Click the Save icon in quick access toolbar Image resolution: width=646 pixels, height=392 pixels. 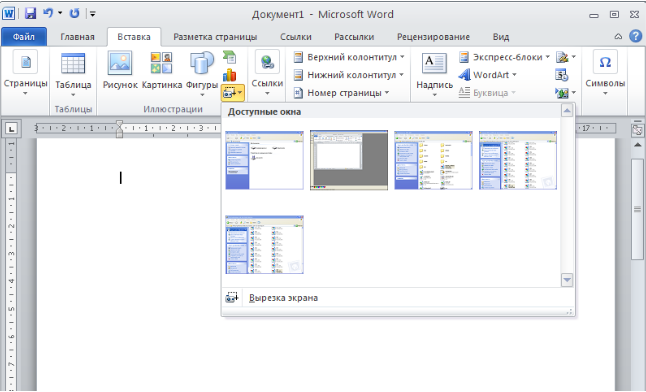tap(30, 13)
